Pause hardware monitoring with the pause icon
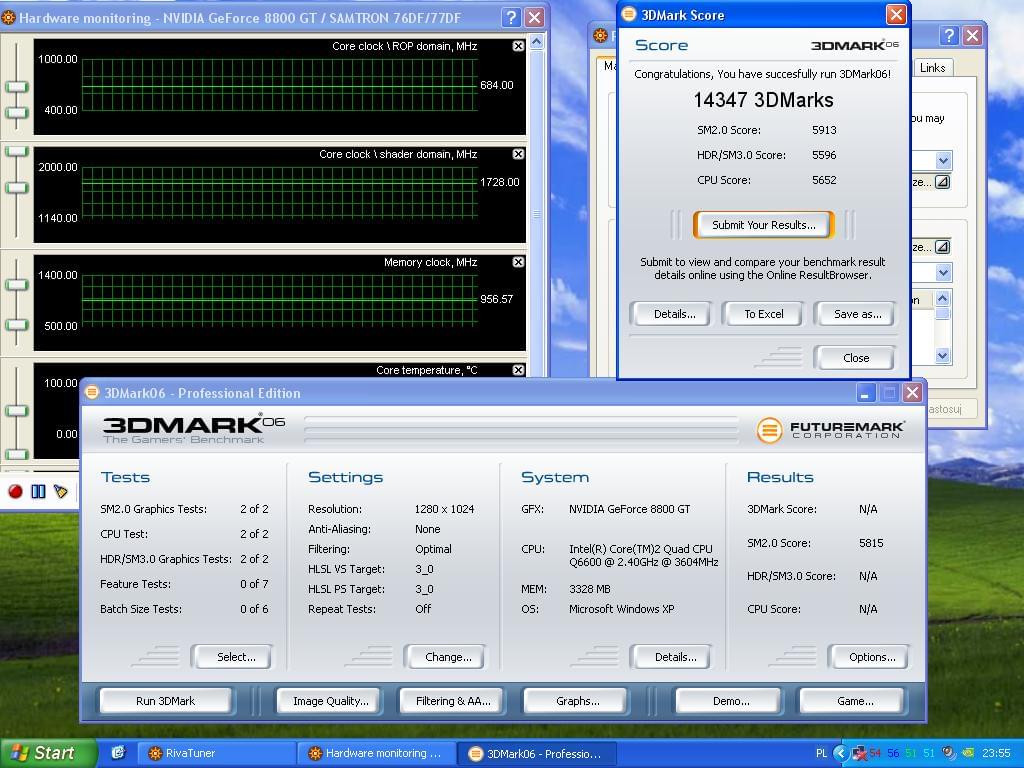 tap(38, 491)
